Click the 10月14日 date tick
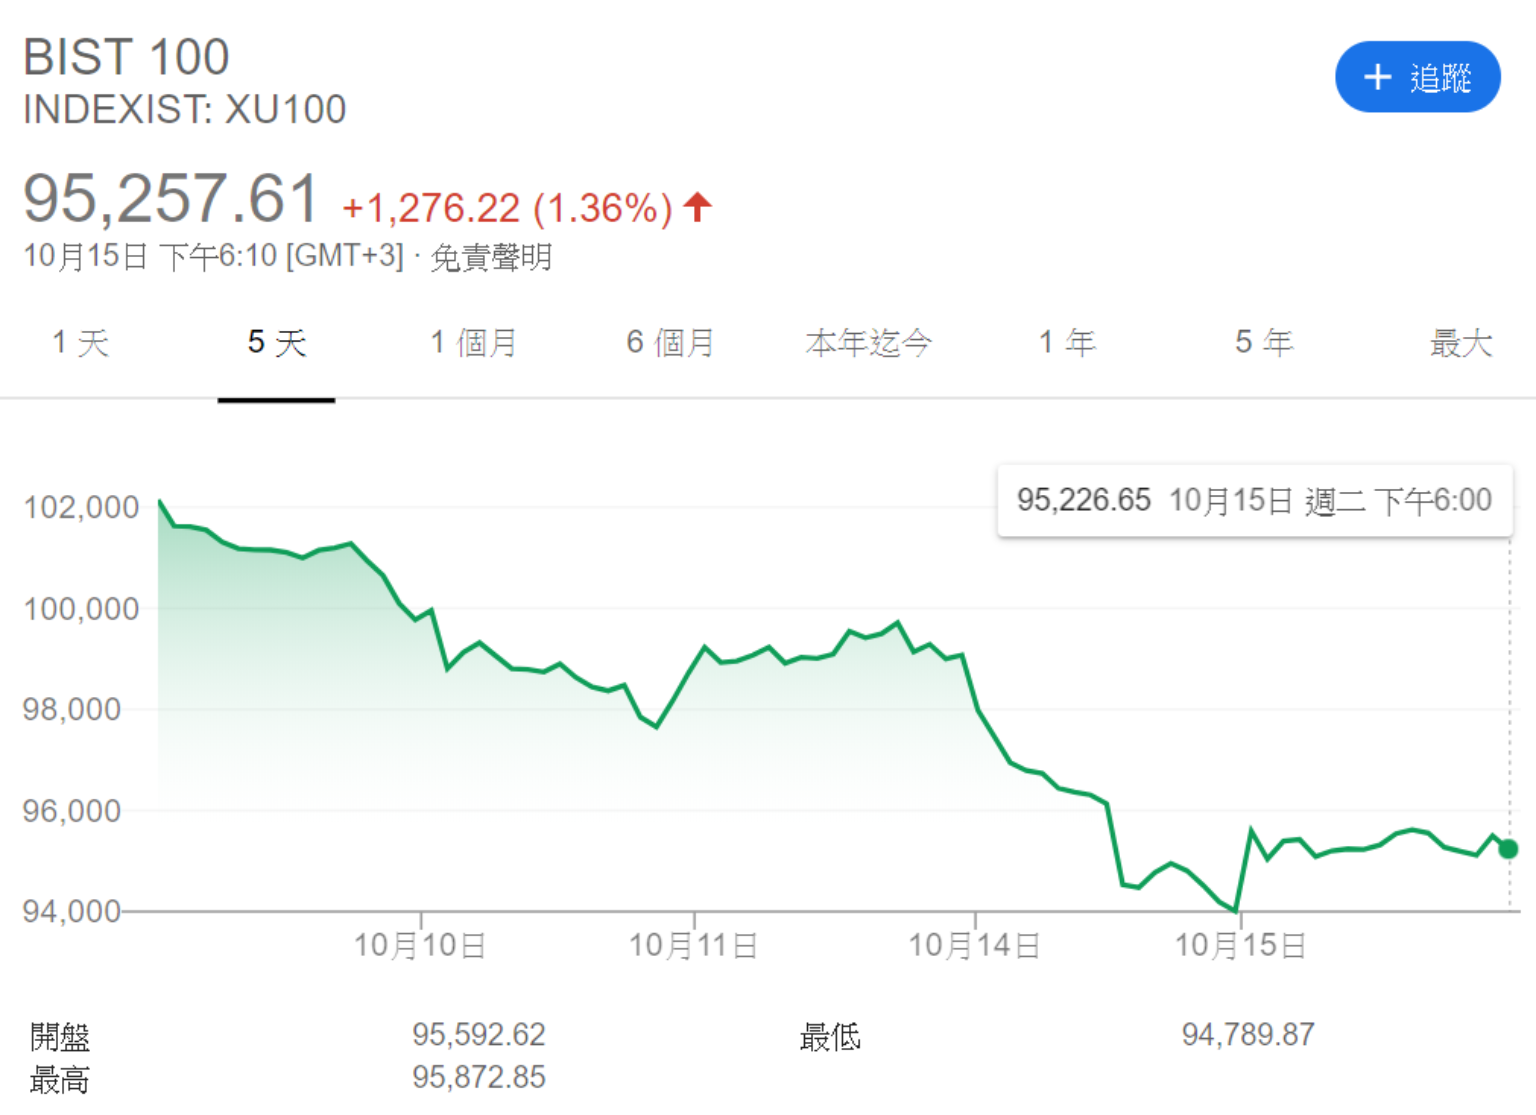 point(974,945)
